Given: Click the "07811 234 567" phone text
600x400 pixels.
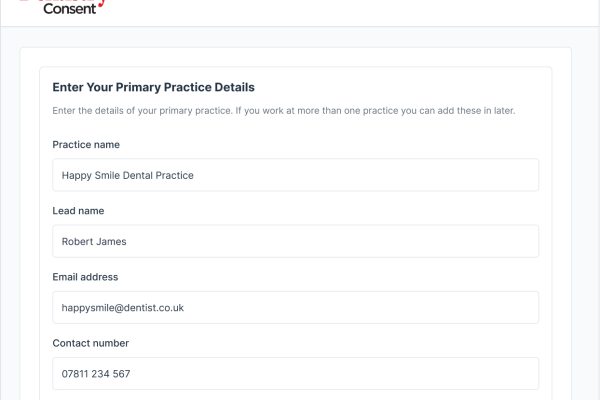Looking at the screenshot, I should (x=95, y=374).
